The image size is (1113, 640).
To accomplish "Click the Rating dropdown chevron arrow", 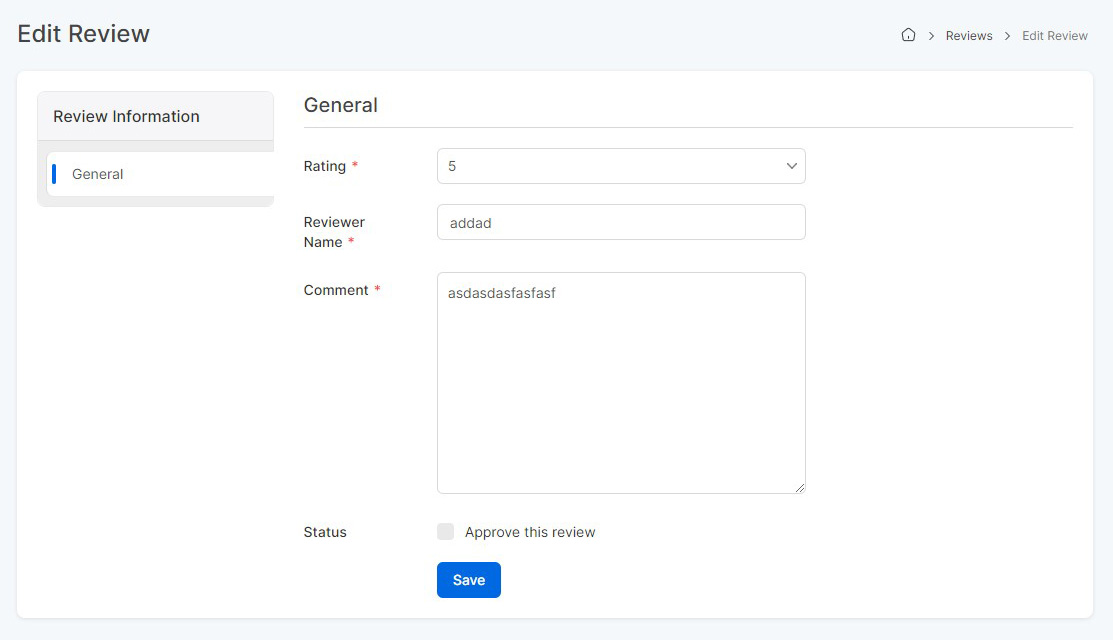I will click(x=791, y=166).
